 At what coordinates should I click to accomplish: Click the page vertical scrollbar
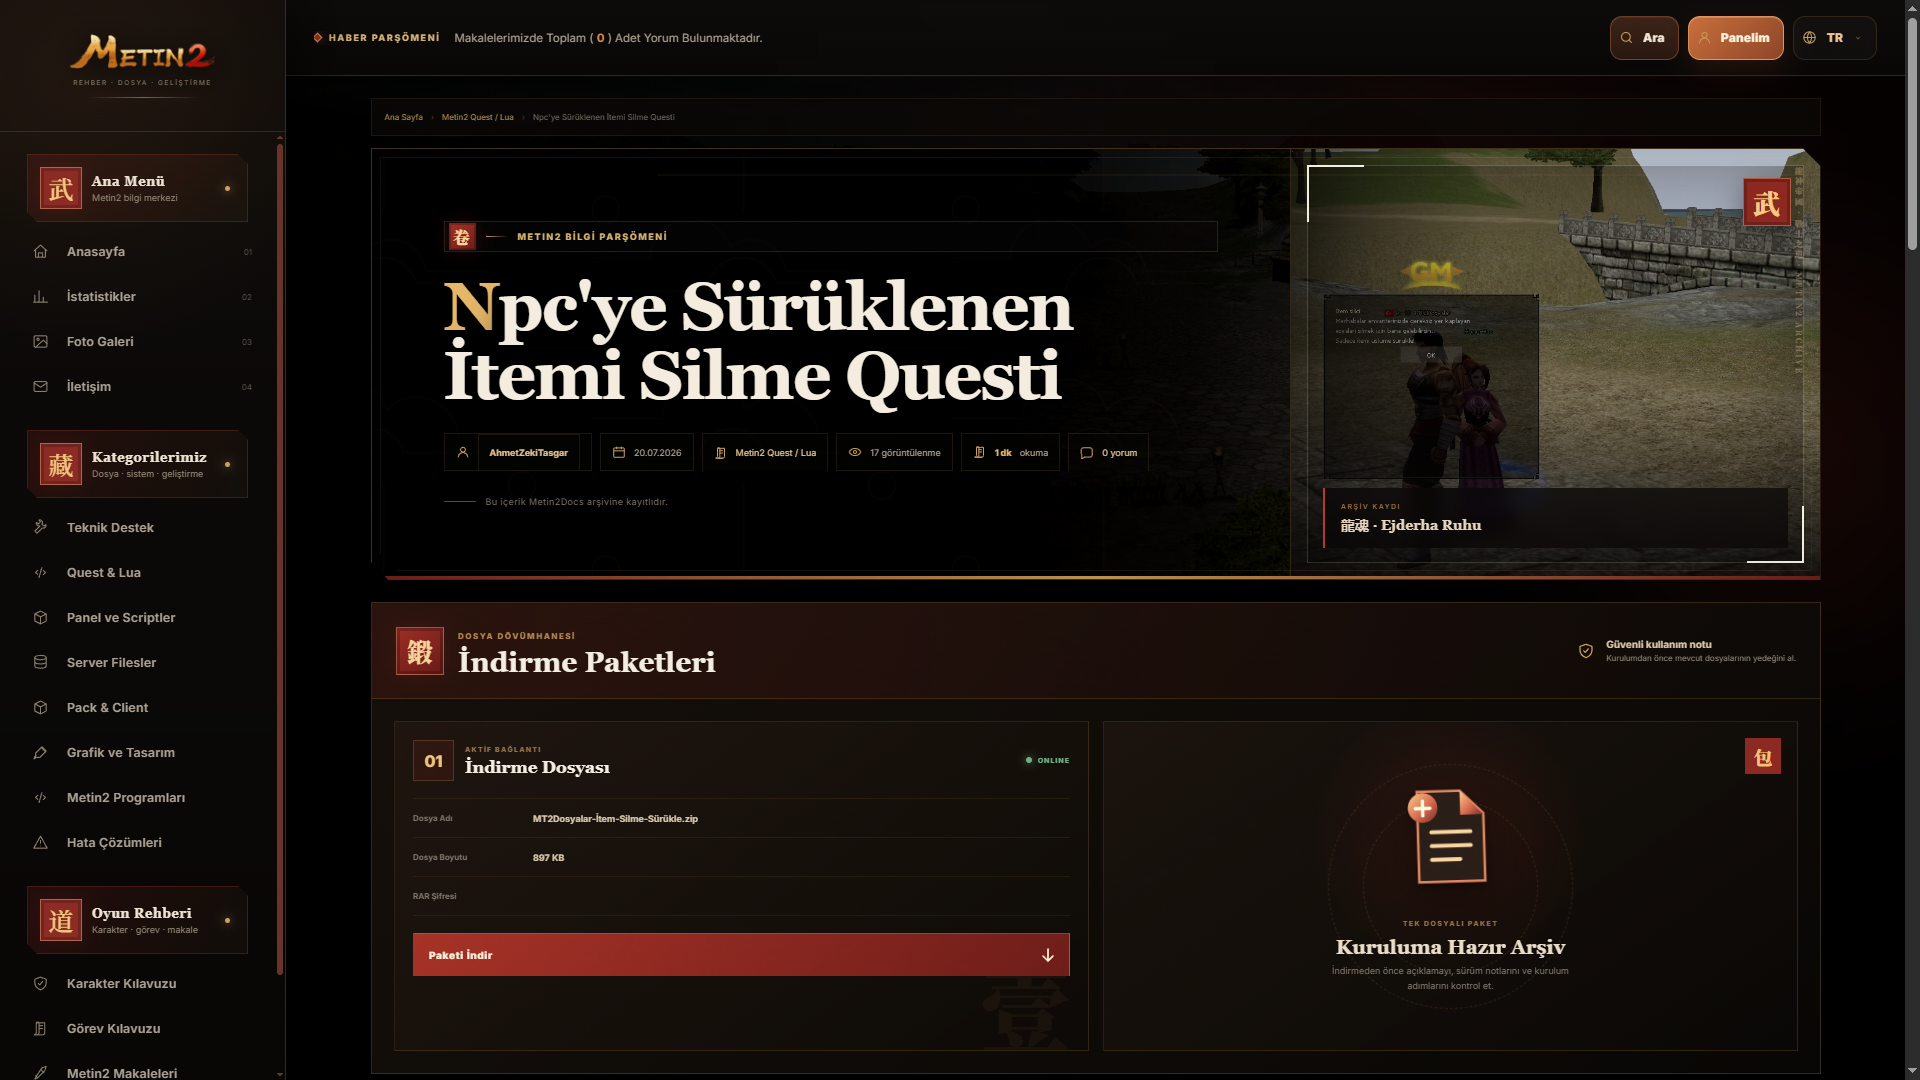(x=1912, y=135)
